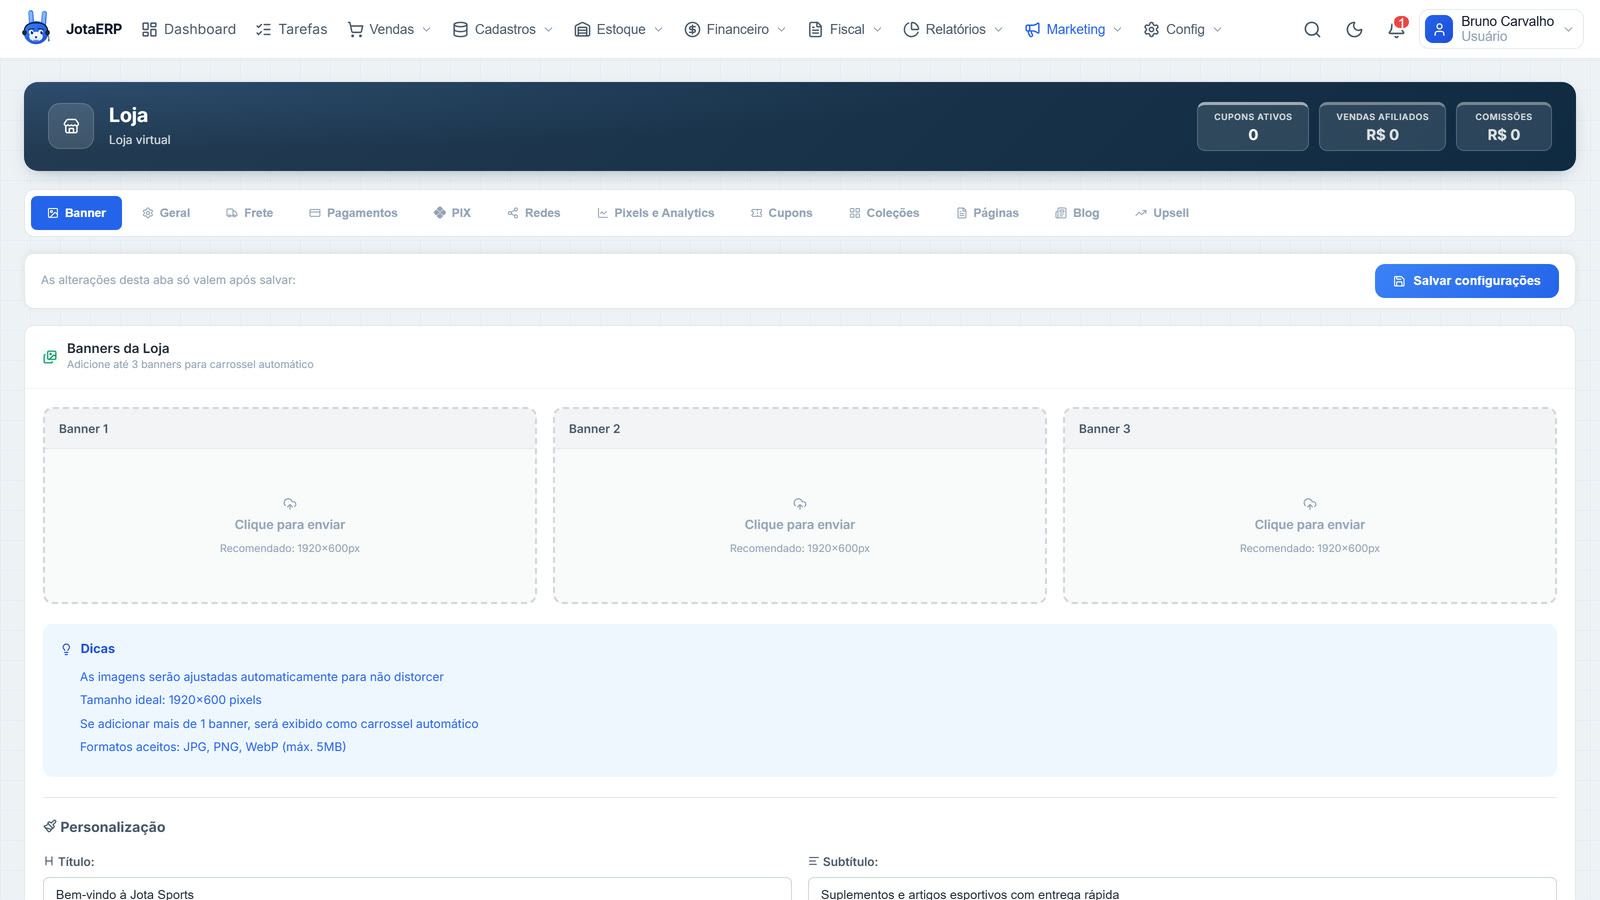The height and width of the screenshot is (900, 1600).
Task: Select the Cupons tab
Action: coord(782,213)
